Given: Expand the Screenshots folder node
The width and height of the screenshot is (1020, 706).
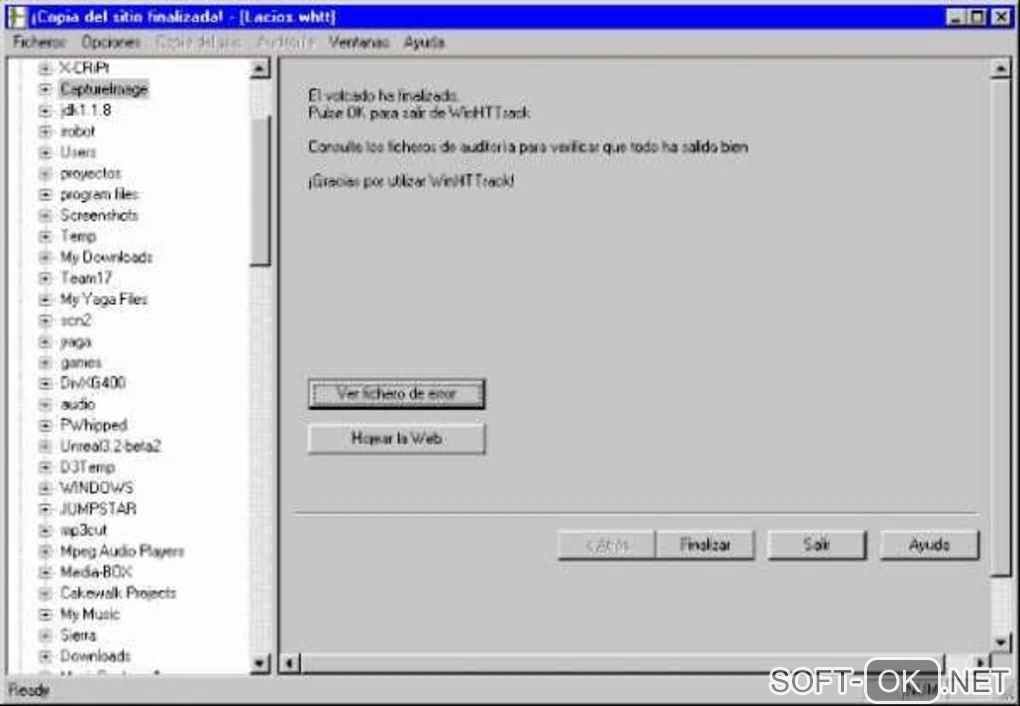Looking at the screenshot, I should click(x=45, y=215).
